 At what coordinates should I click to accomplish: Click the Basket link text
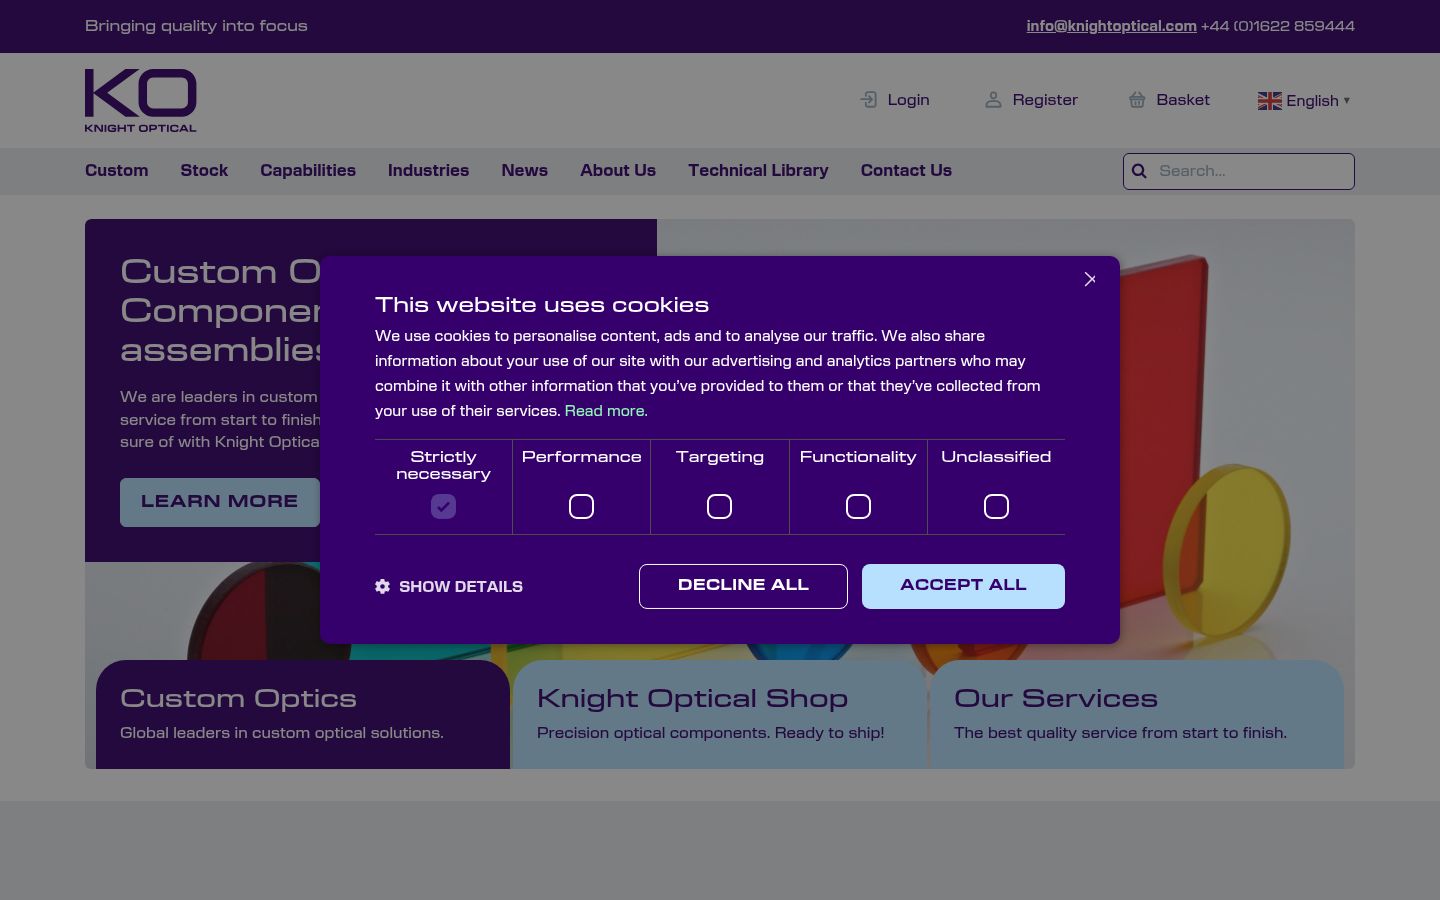coord(1183,100)
